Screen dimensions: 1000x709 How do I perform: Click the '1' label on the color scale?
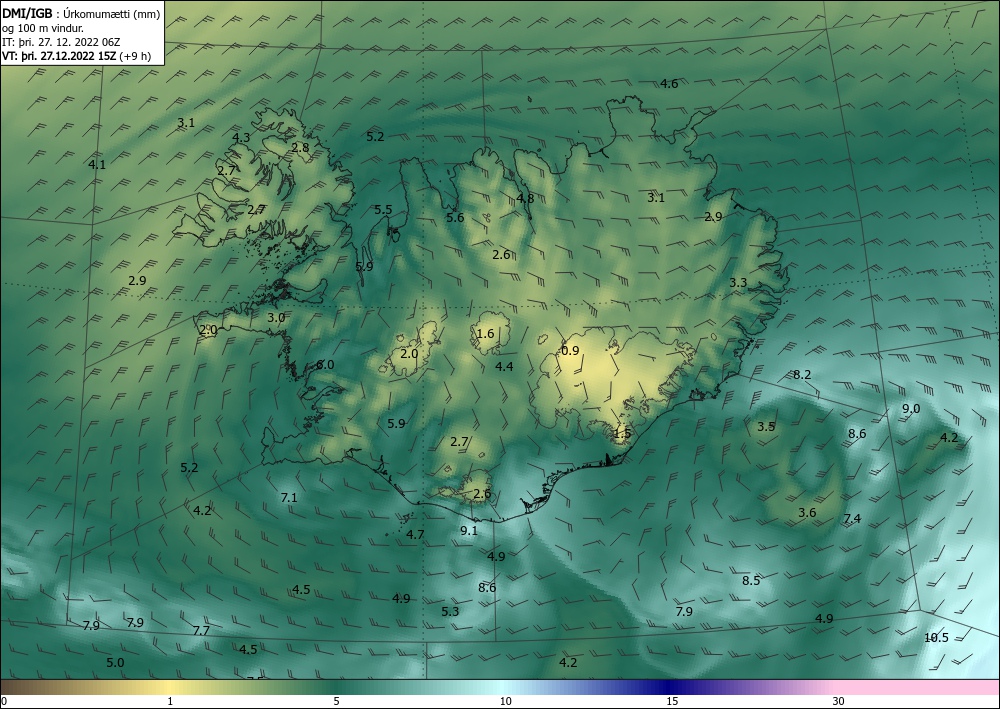(x=170, y=702)
